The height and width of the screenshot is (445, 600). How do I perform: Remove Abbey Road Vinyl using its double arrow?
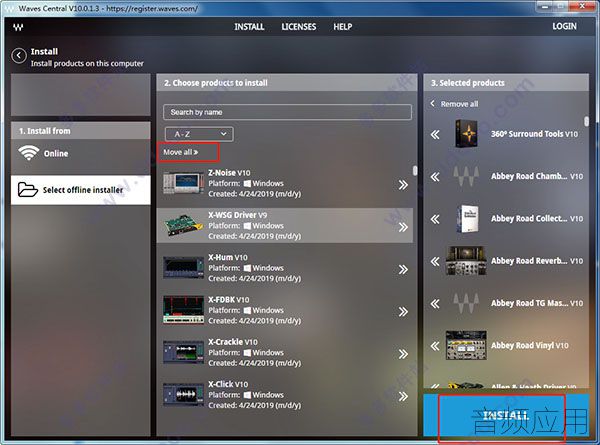(x=435, y=346)
